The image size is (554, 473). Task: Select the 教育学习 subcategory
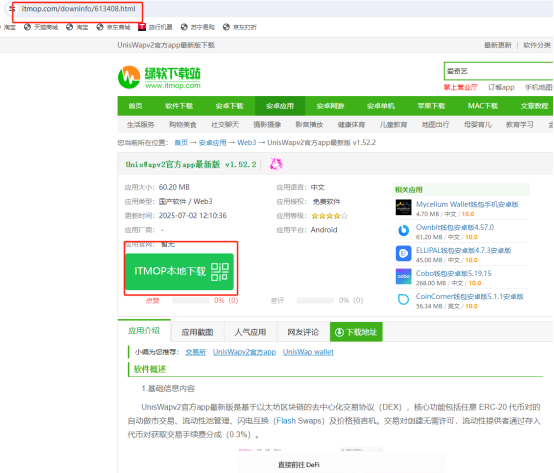(x=520, y=125)
